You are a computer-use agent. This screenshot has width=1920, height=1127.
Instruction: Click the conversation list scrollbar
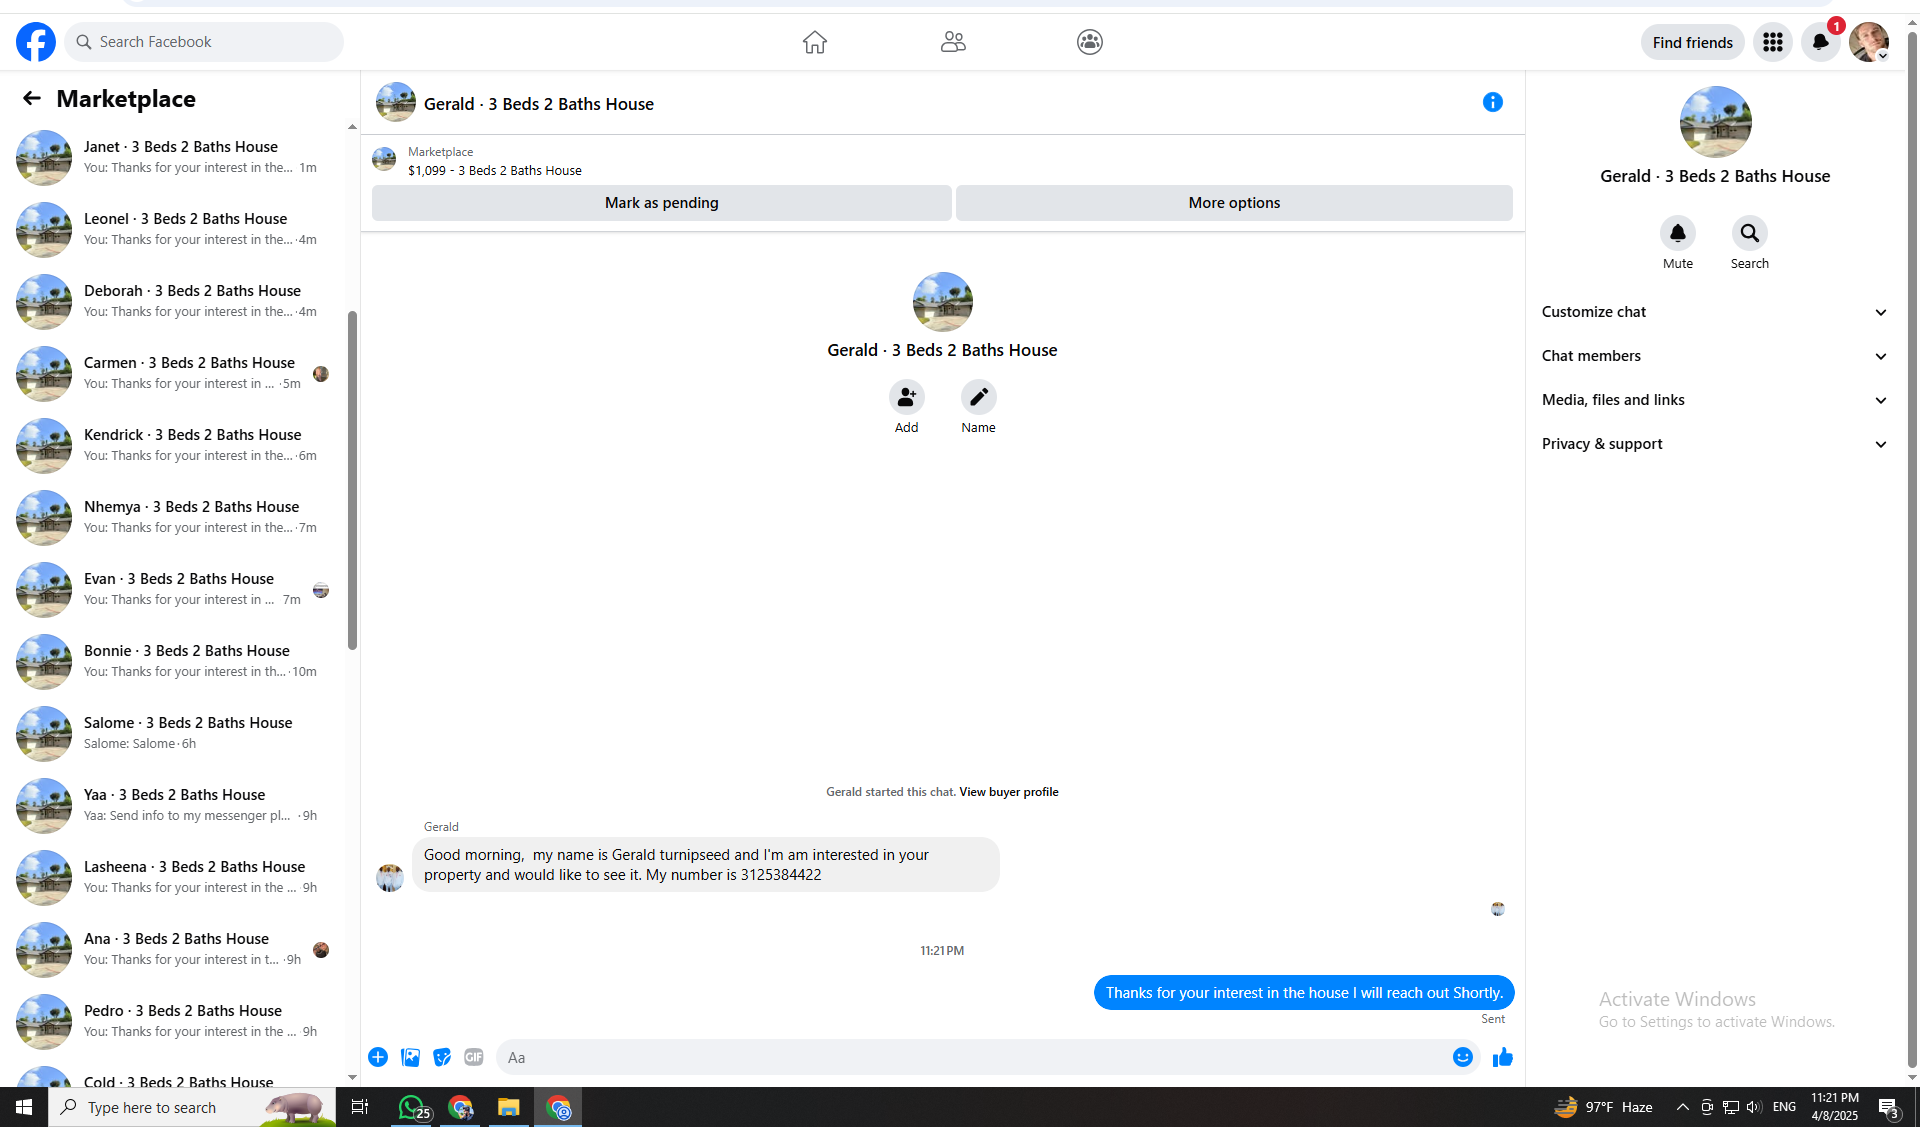click(352, 480)
